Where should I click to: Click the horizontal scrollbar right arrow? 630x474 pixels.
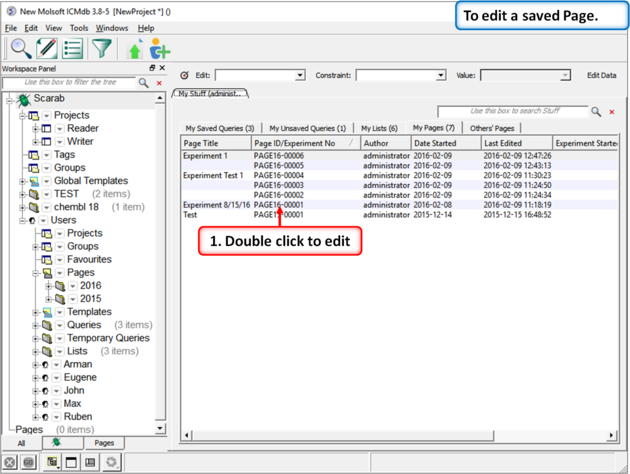(613, 435)
